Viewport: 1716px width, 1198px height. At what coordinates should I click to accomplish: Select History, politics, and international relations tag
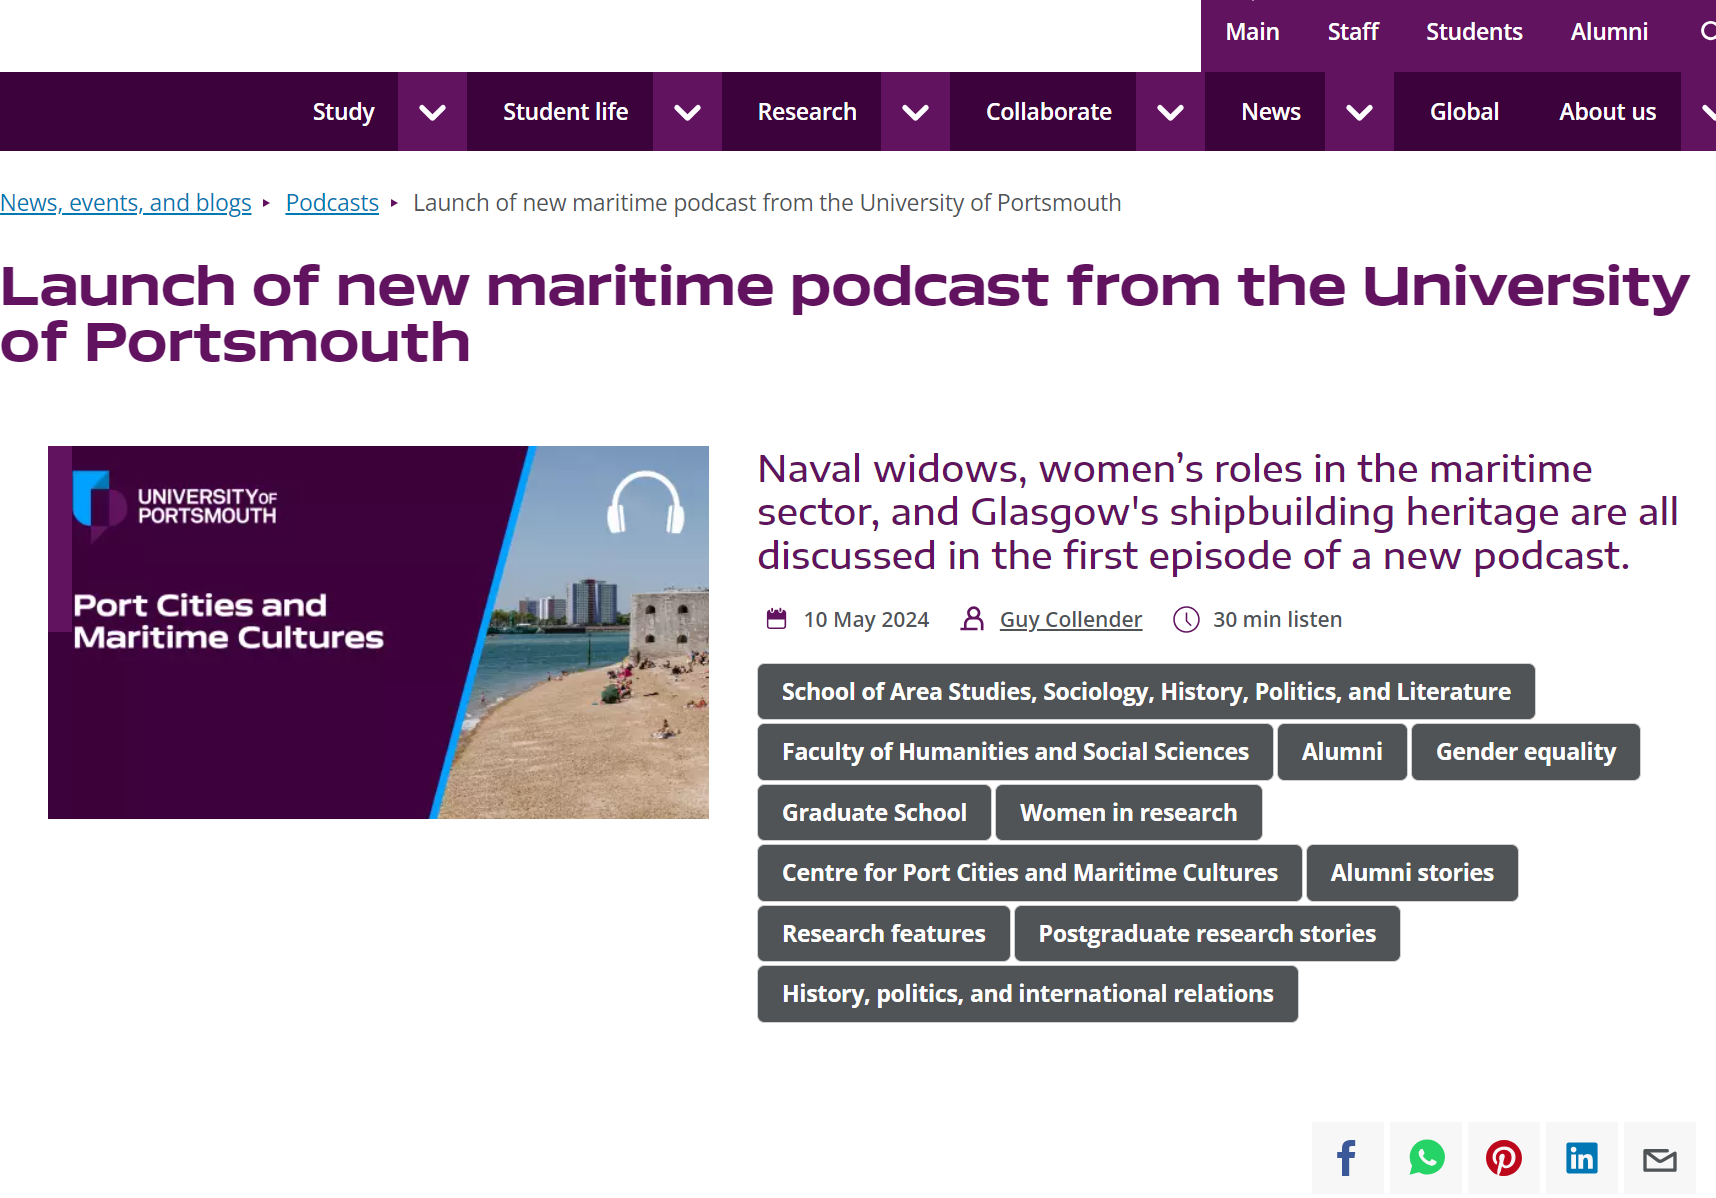pyautogui.click(x=1028, y=994)
